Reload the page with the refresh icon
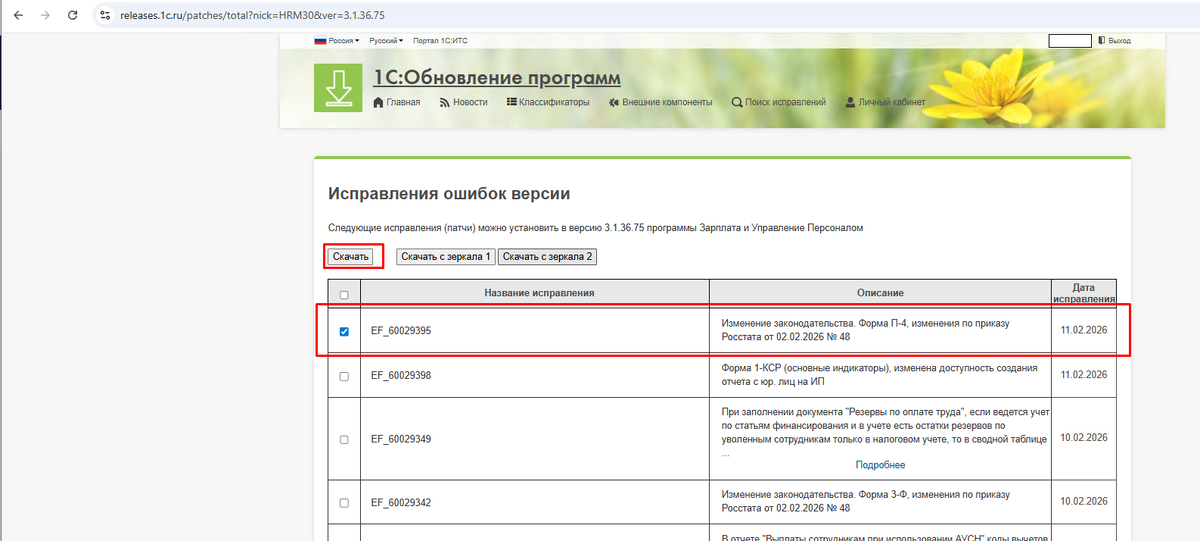 72,15
